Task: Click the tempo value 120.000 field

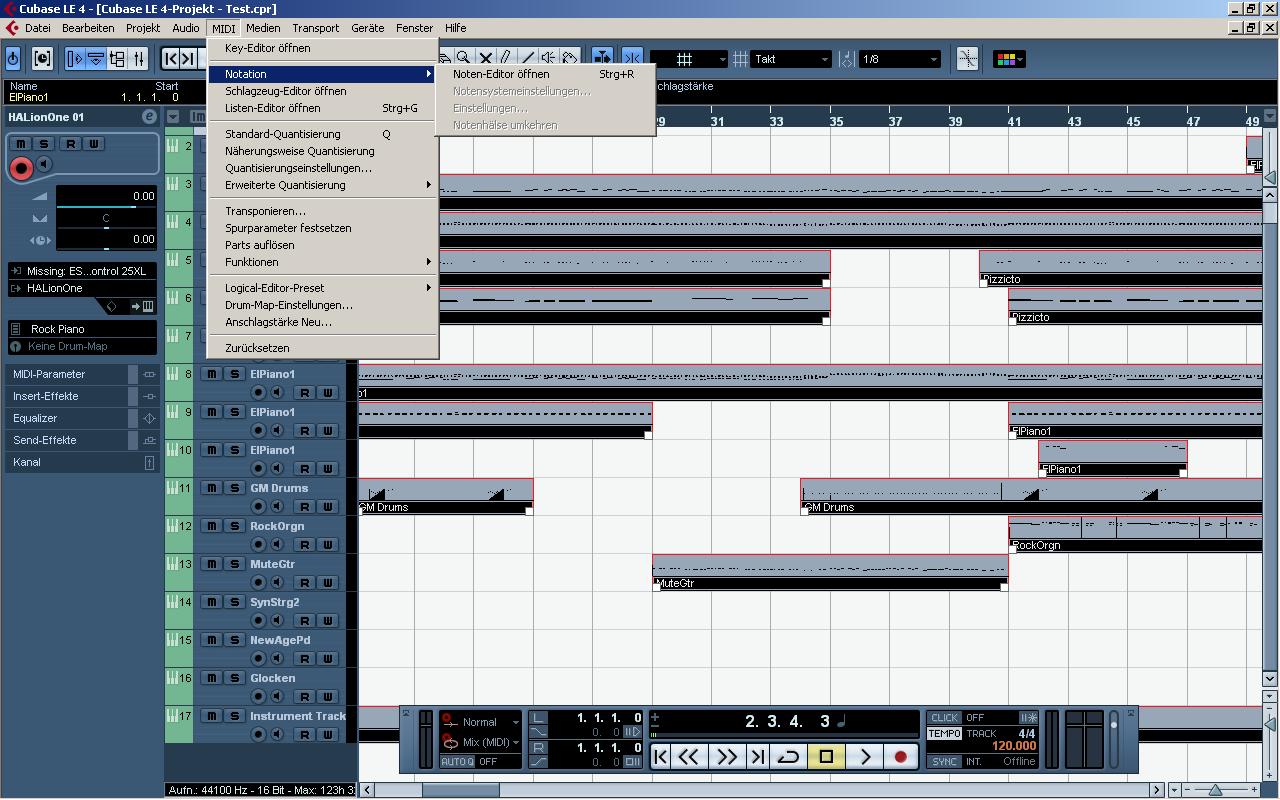Action: [1013, 747]
